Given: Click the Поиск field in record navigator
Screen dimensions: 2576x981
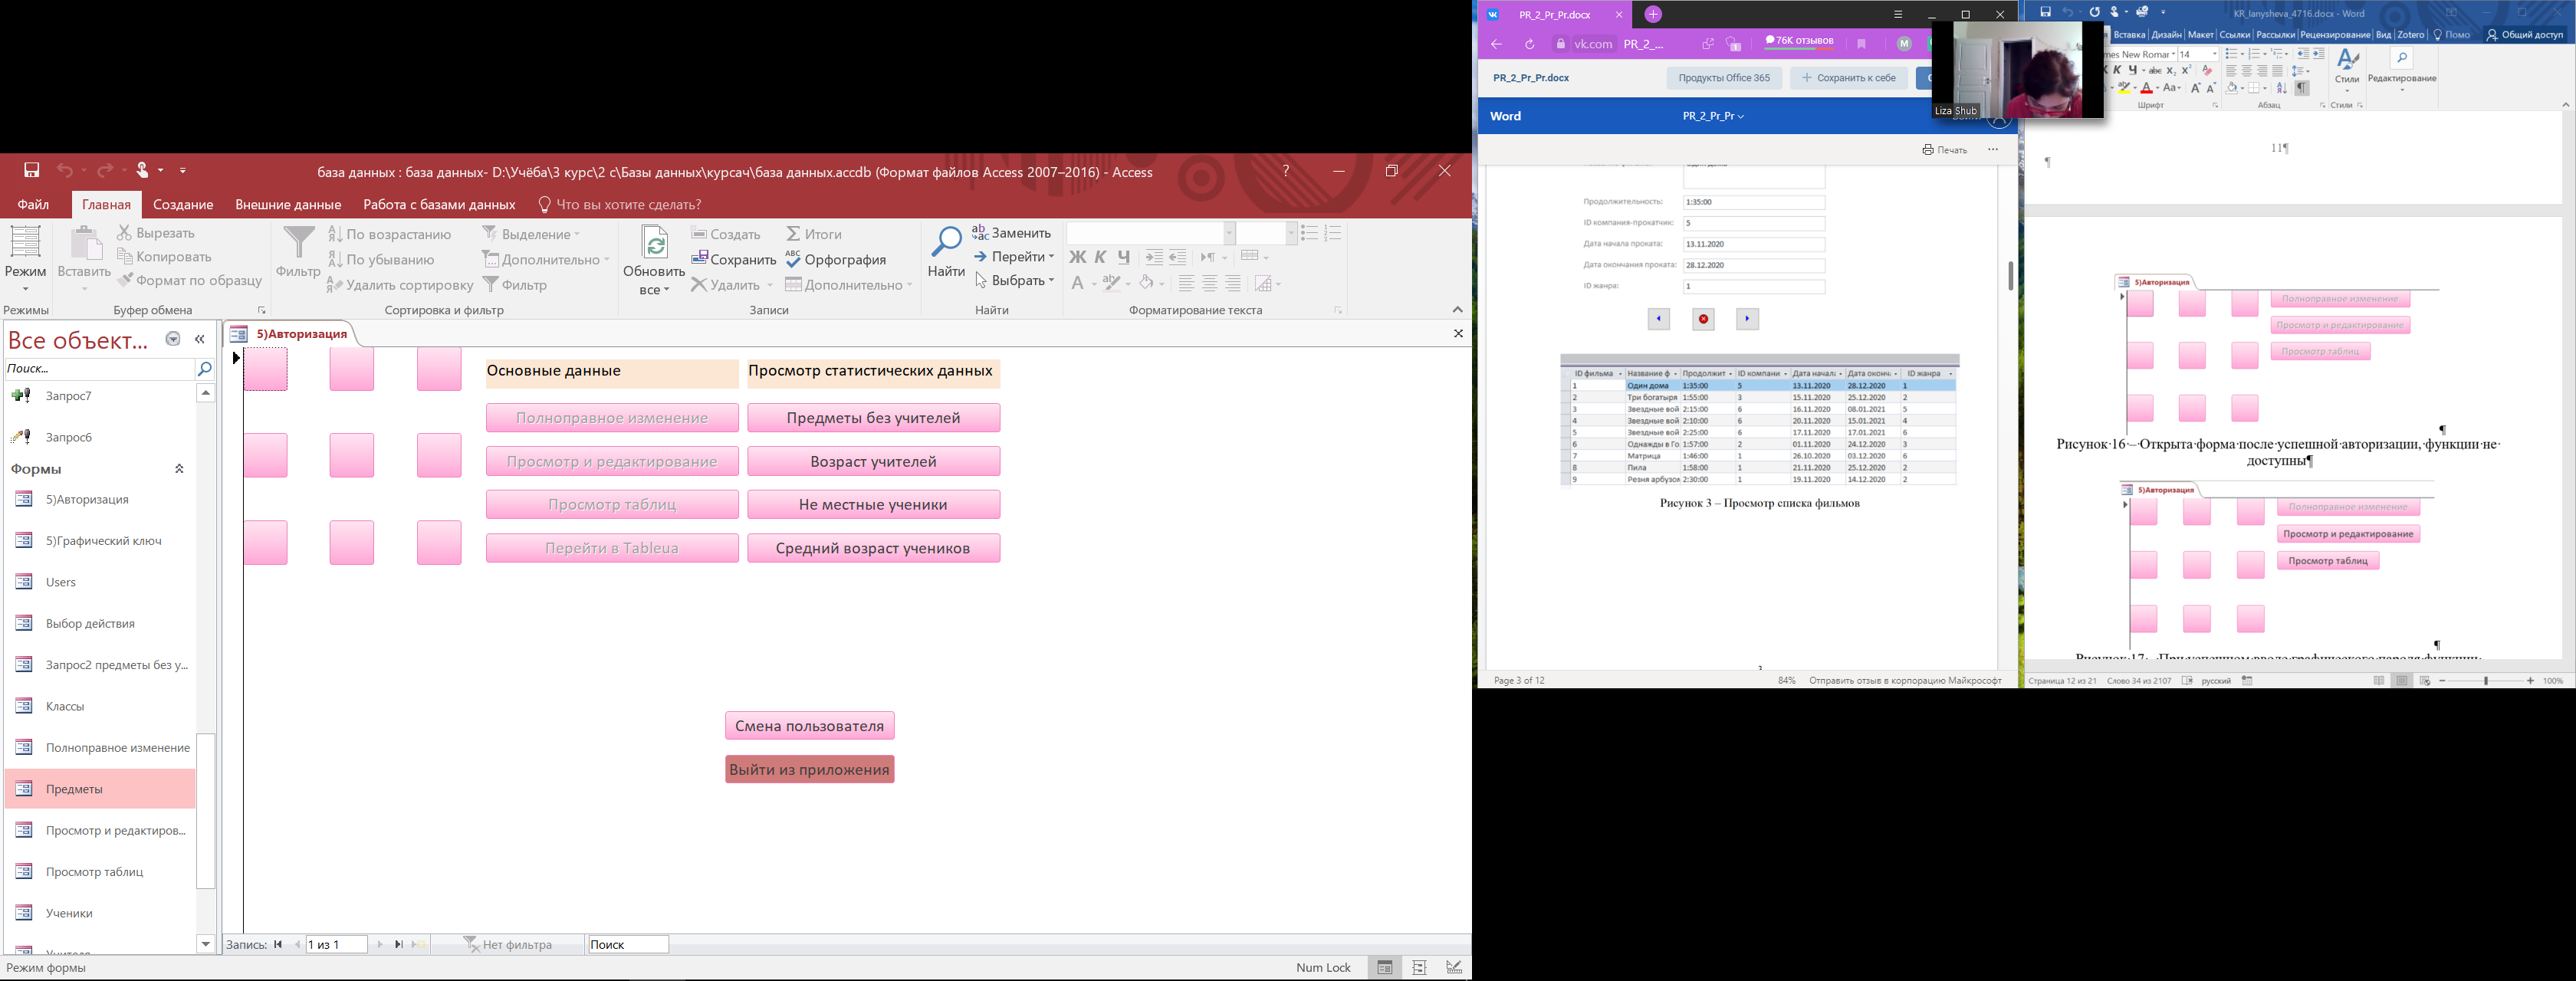Looking at the screenshot, I should tap(628, 944).
